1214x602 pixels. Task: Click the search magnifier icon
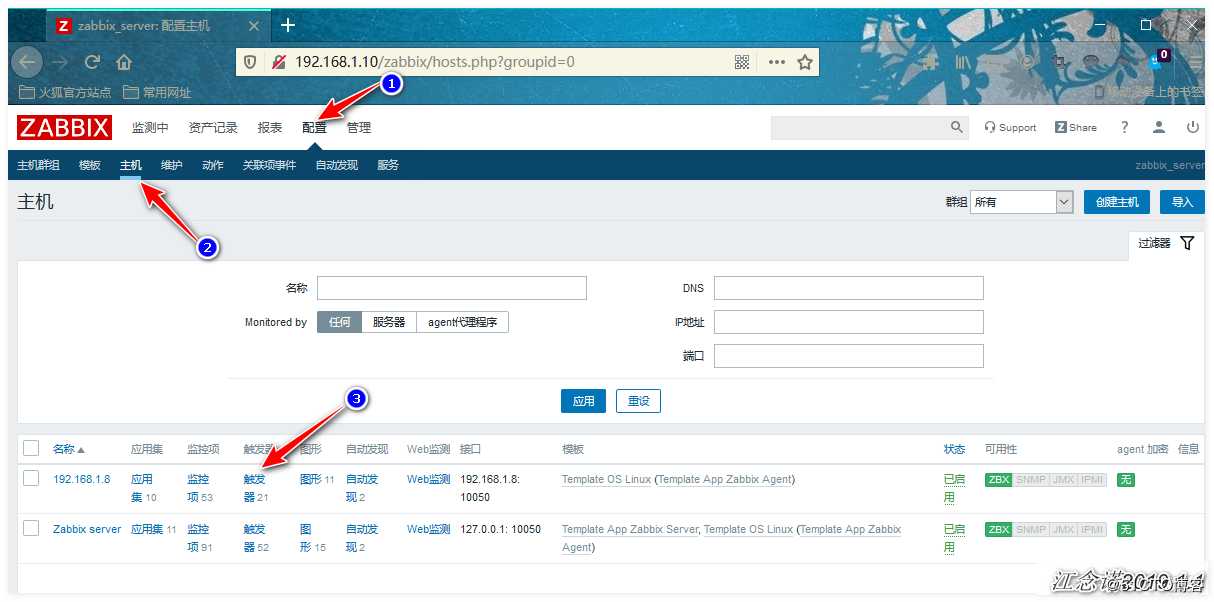click(x=957, y=127)
